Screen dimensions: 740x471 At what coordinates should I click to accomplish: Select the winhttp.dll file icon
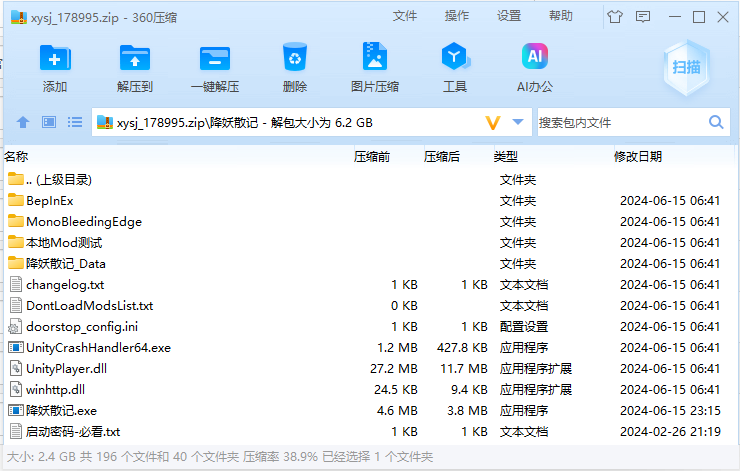tap(16, 389)
